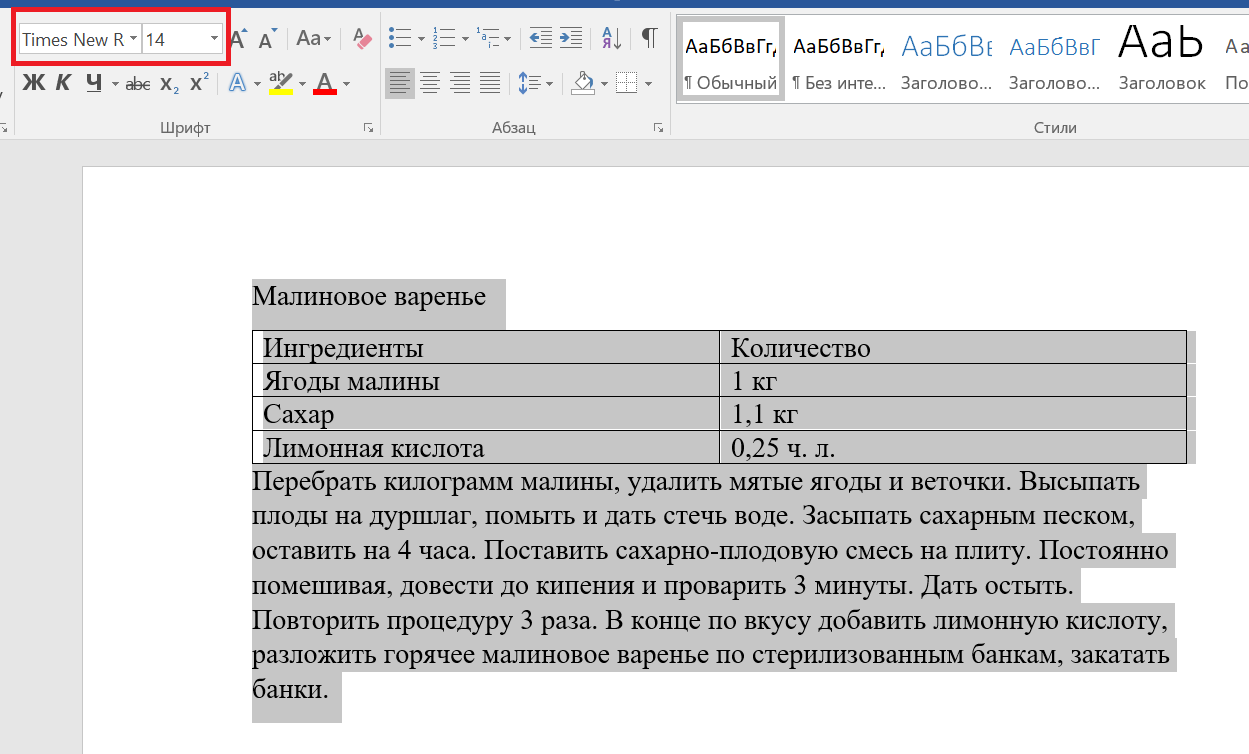Apply numbered list

point(443,39)
